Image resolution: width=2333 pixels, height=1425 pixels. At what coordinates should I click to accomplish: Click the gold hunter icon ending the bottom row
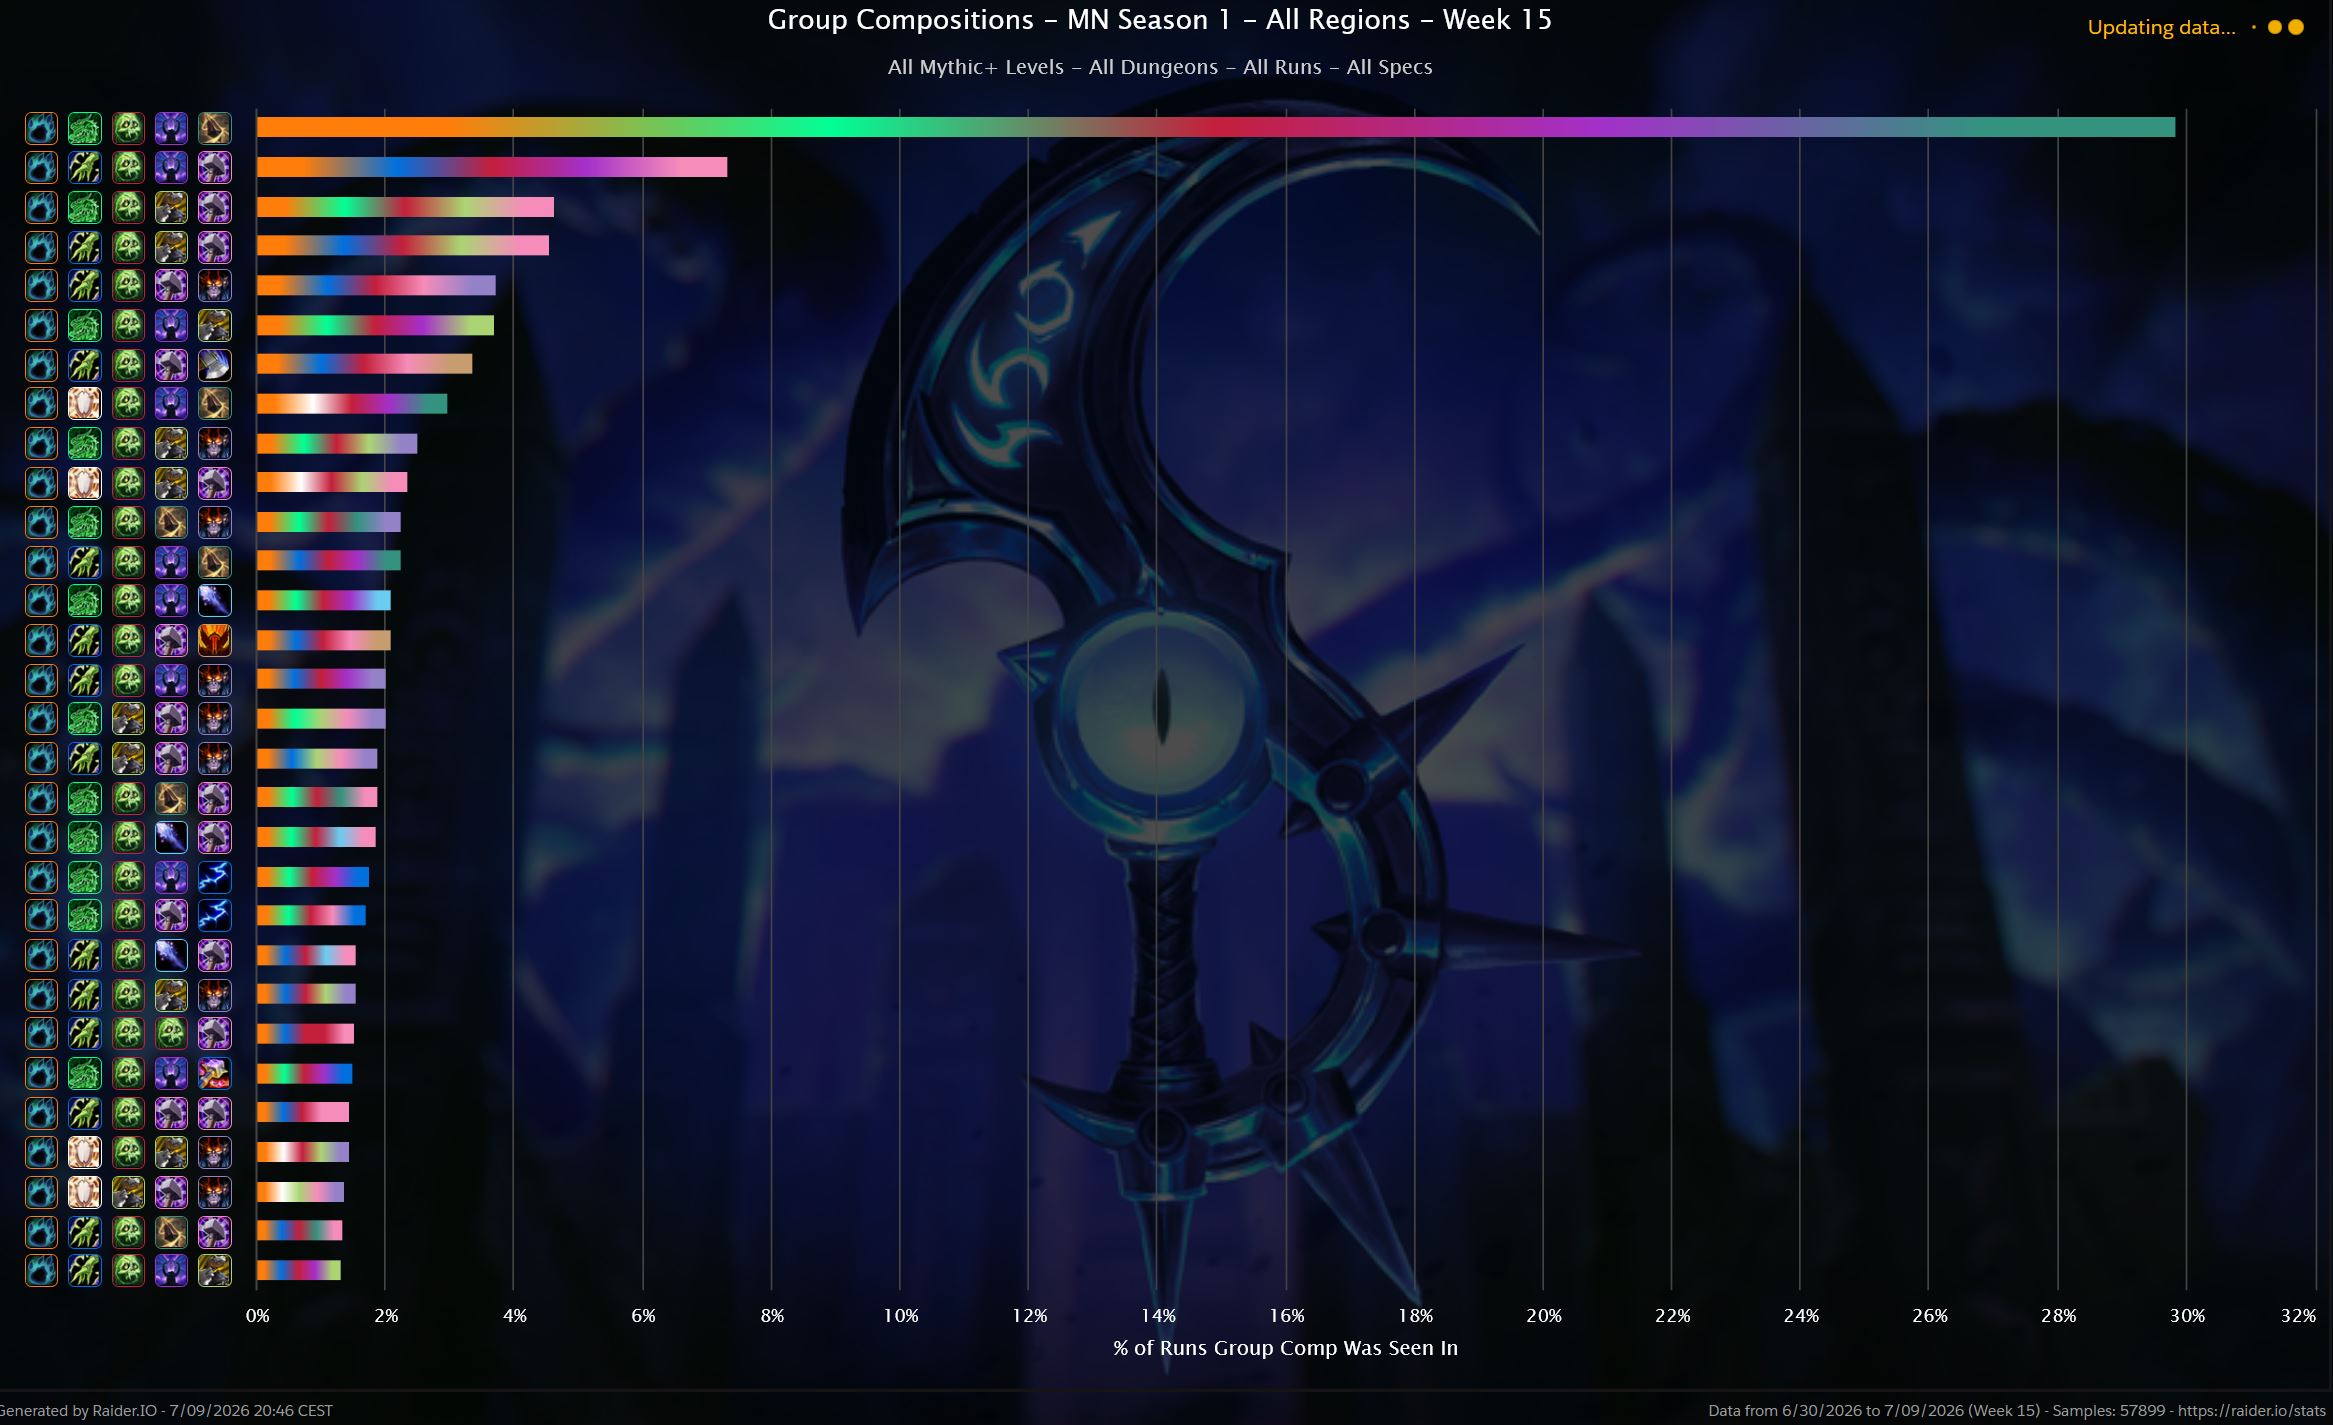(x=214, y=1270)
